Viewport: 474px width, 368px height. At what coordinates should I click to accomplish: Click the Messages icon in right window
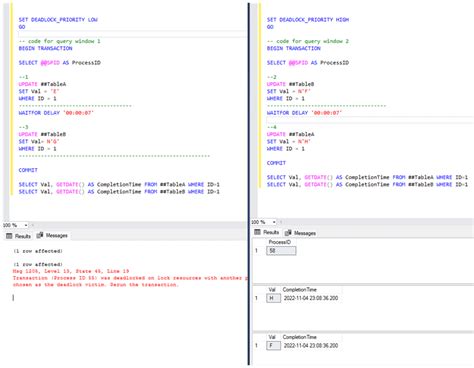point(288,233)
